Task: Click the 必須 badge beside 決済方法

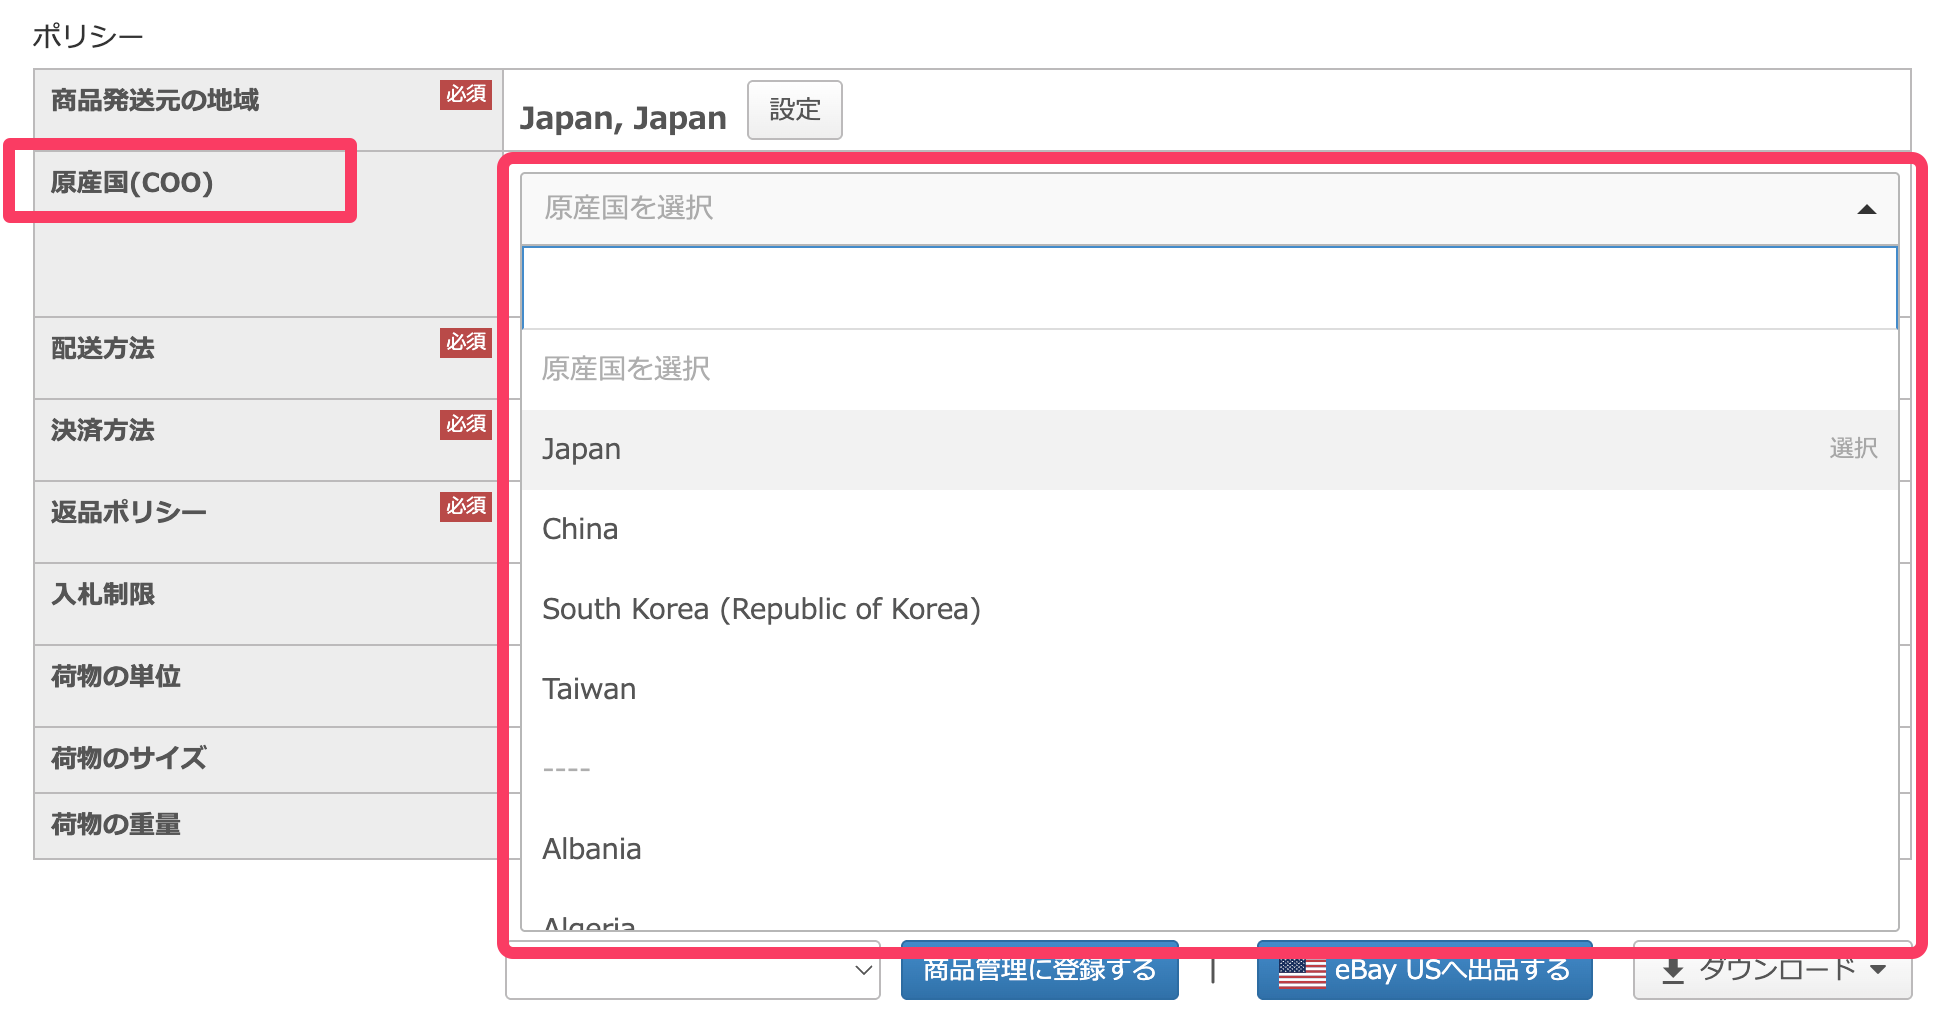Action: [x=465, y=425]
